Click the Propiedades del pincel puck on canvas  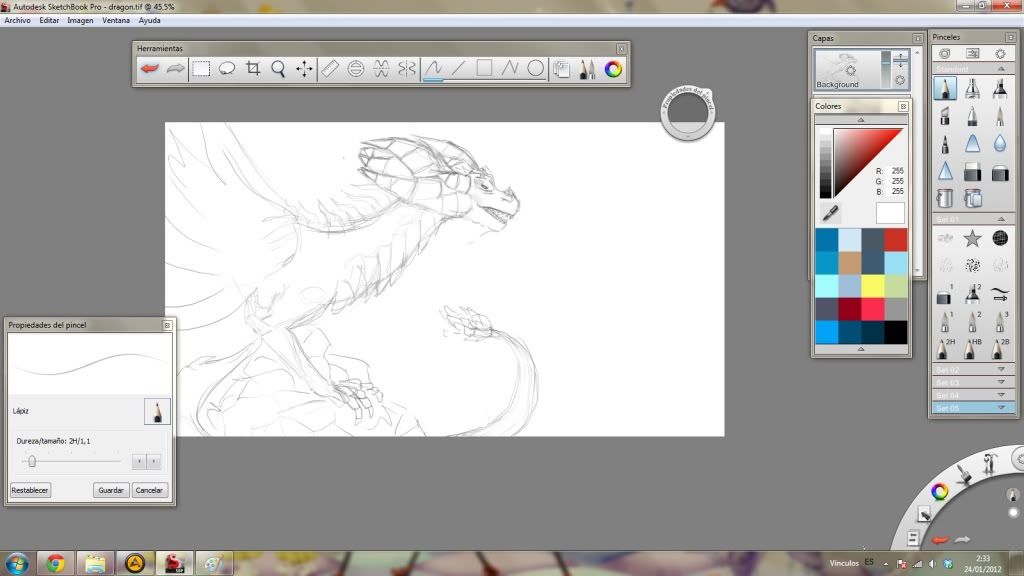pos(688,112)
